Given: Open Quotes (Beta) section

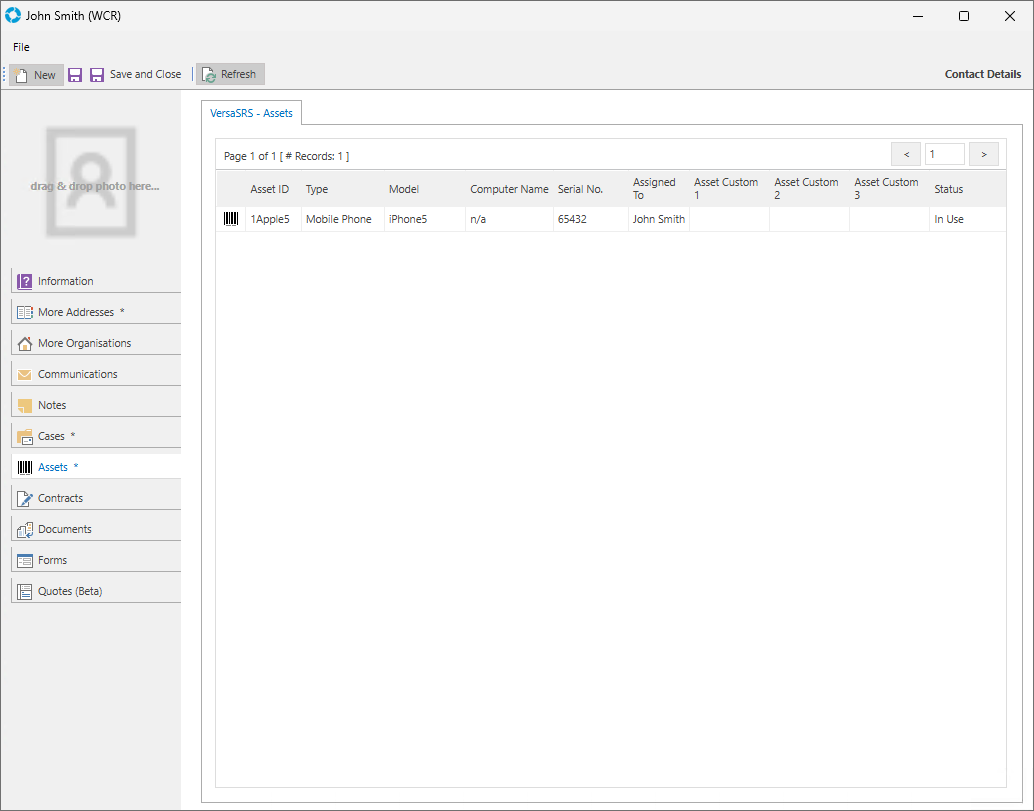Looking at the screenshot, I should pyautogui.click(x=70, y=591).
